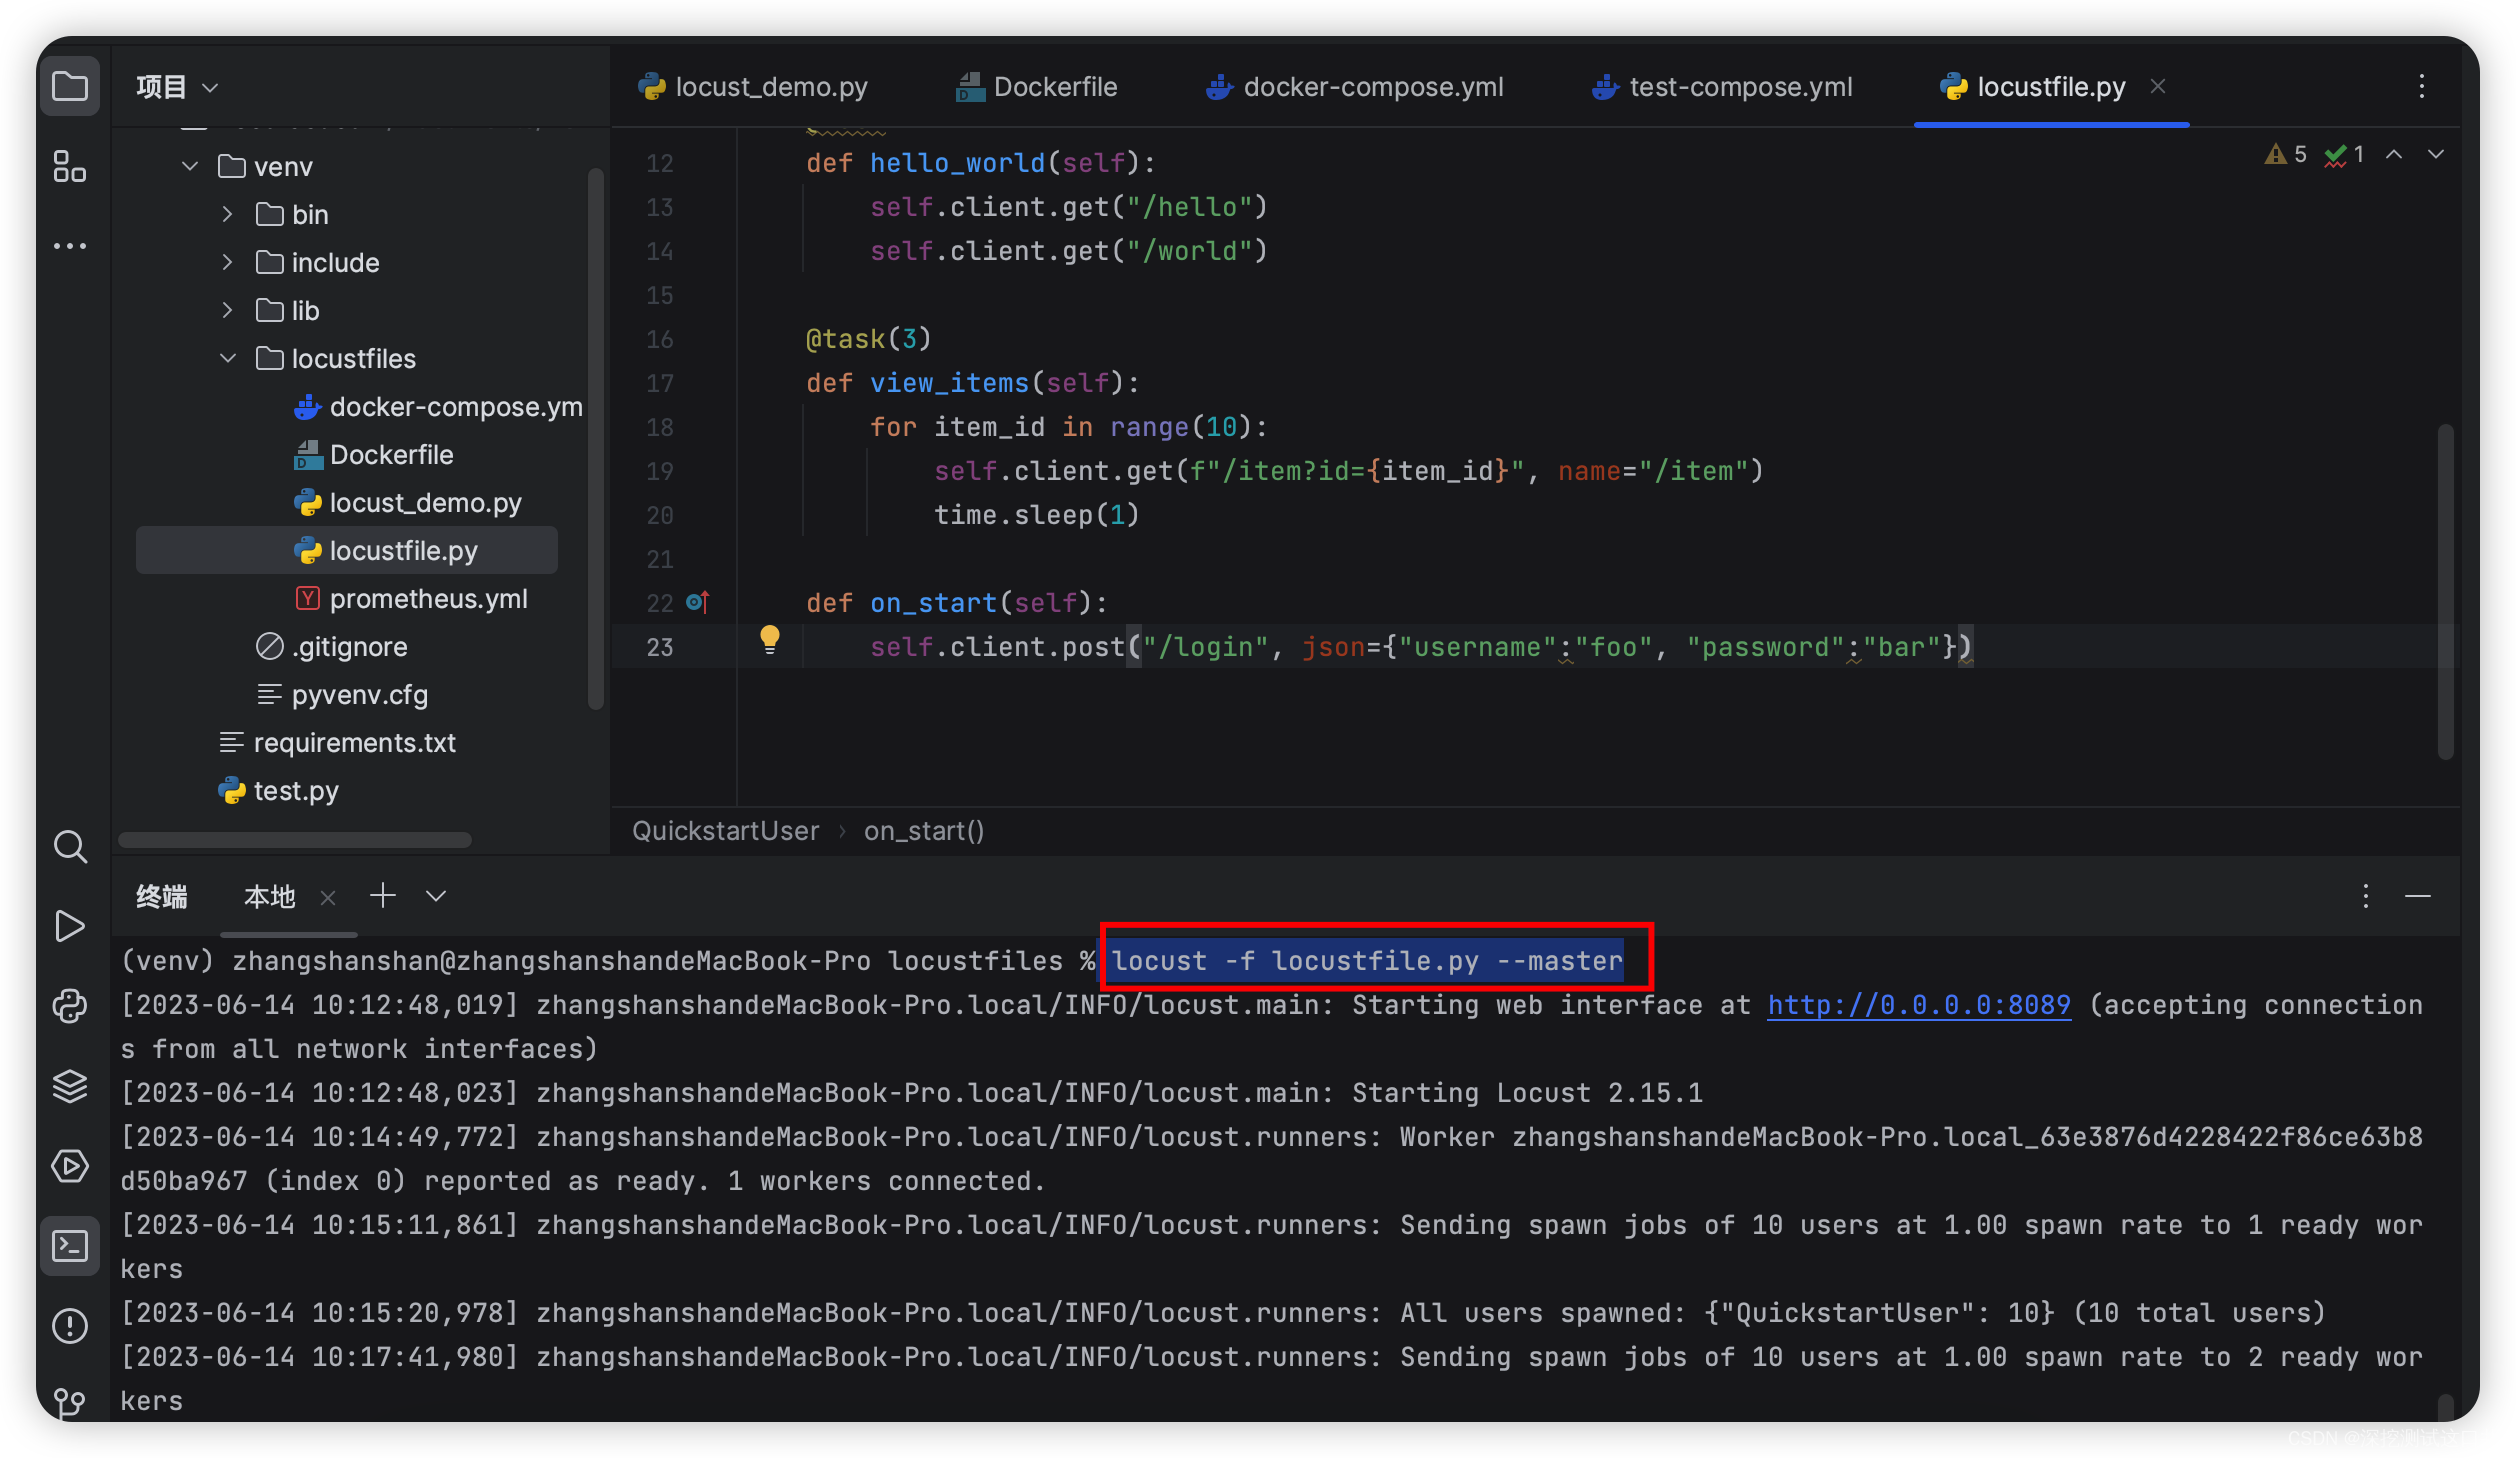Open the Problems tool window icon
This screenshot has width=2516, height=1458.
pos(69,1326)
